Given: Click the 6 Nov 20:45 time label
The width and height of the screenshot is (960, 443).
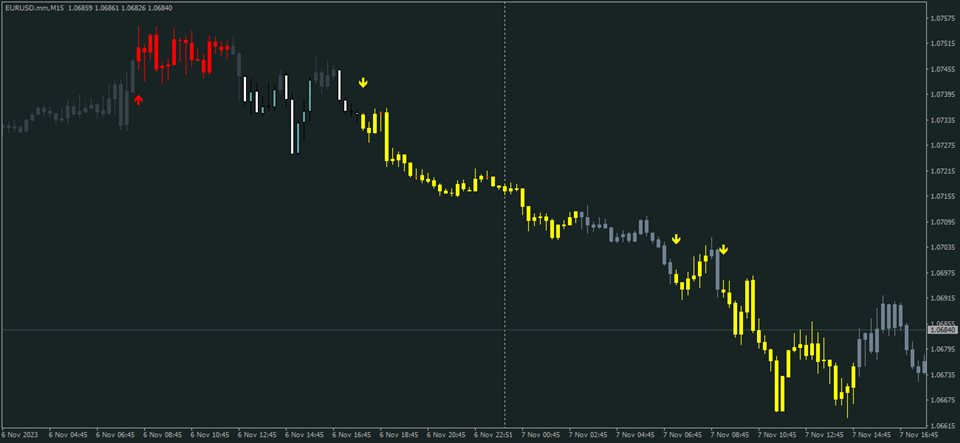Looking at the screenshot, I should coord(446,435).
